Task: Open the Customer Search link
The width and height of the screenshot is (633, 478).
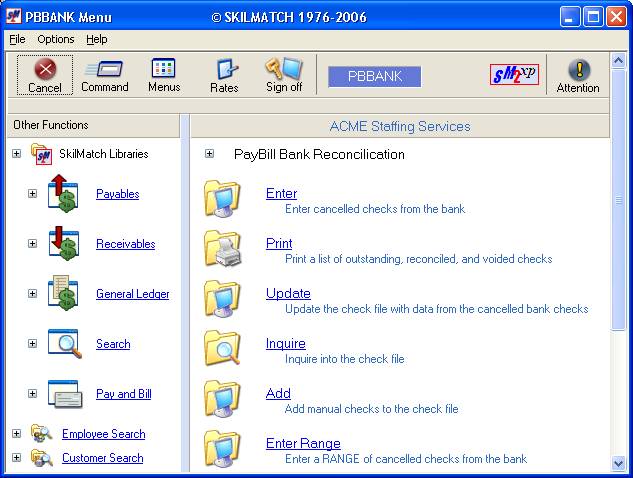Action: coord(103,458)
